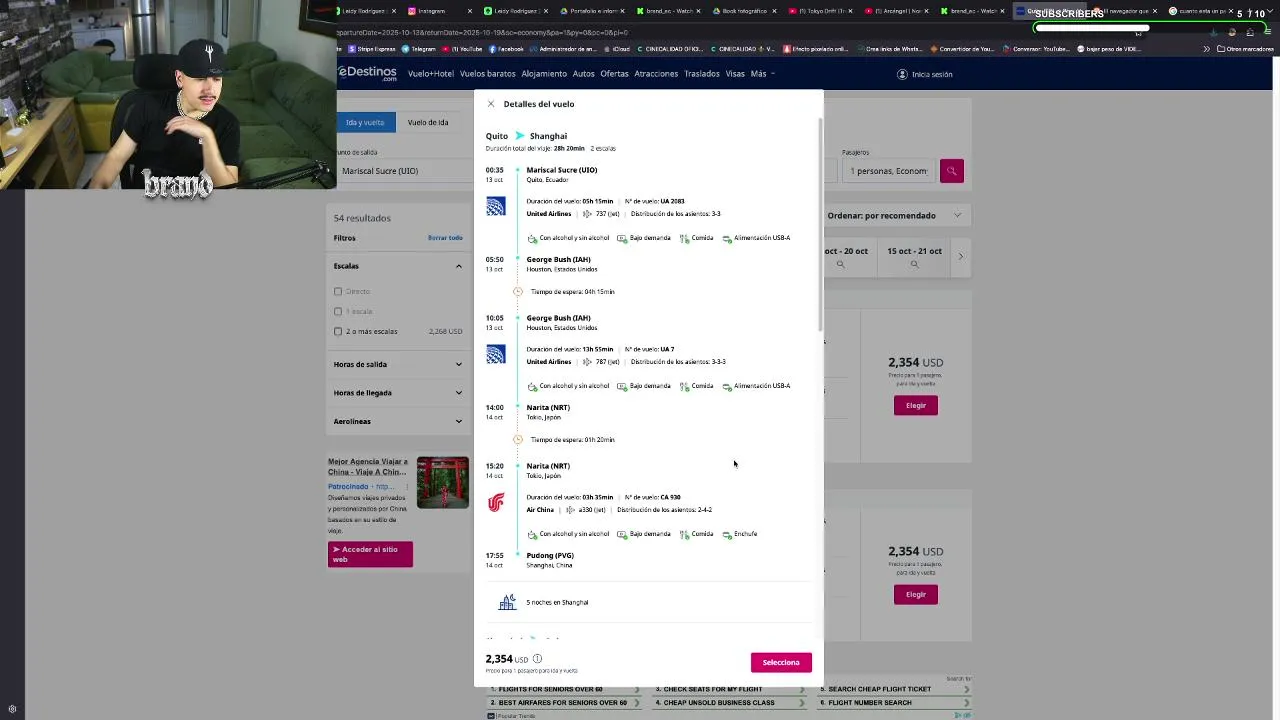Open the Vuelo+Hotel menu
Screen dimensions: 1280x720
coord(431,74)
